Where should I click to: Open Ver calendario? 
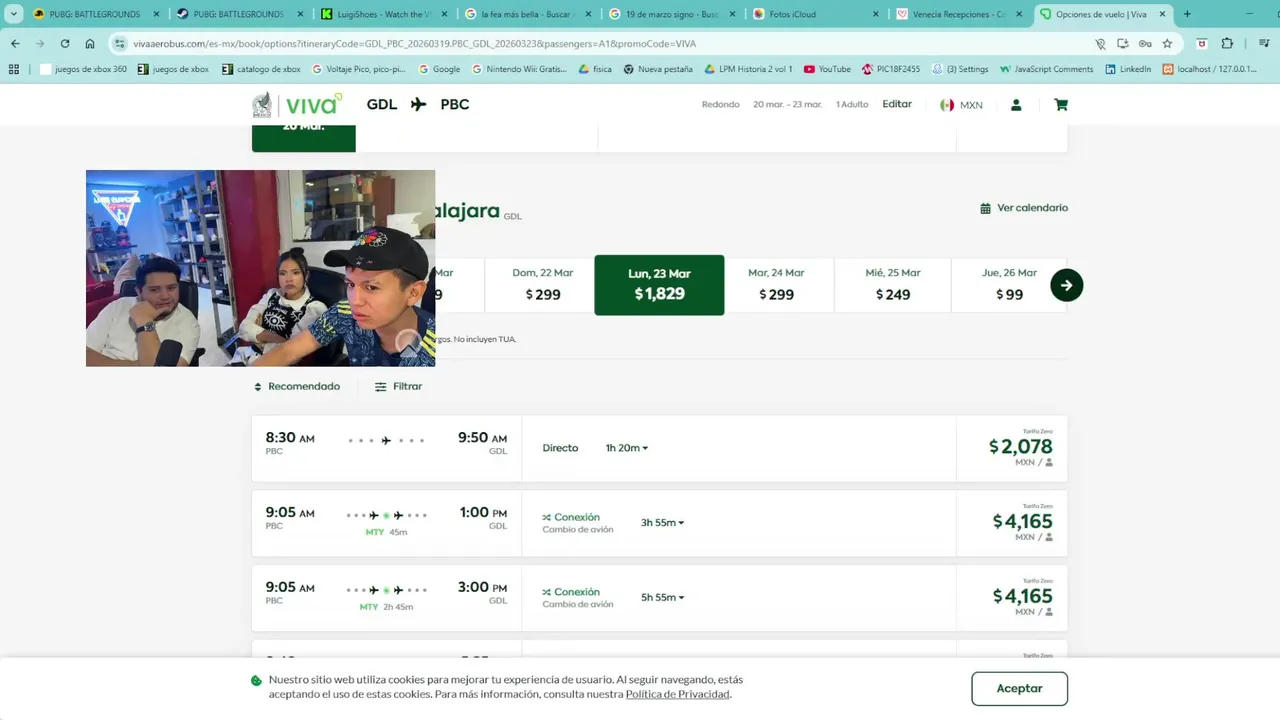click(x=1024, y=208)
